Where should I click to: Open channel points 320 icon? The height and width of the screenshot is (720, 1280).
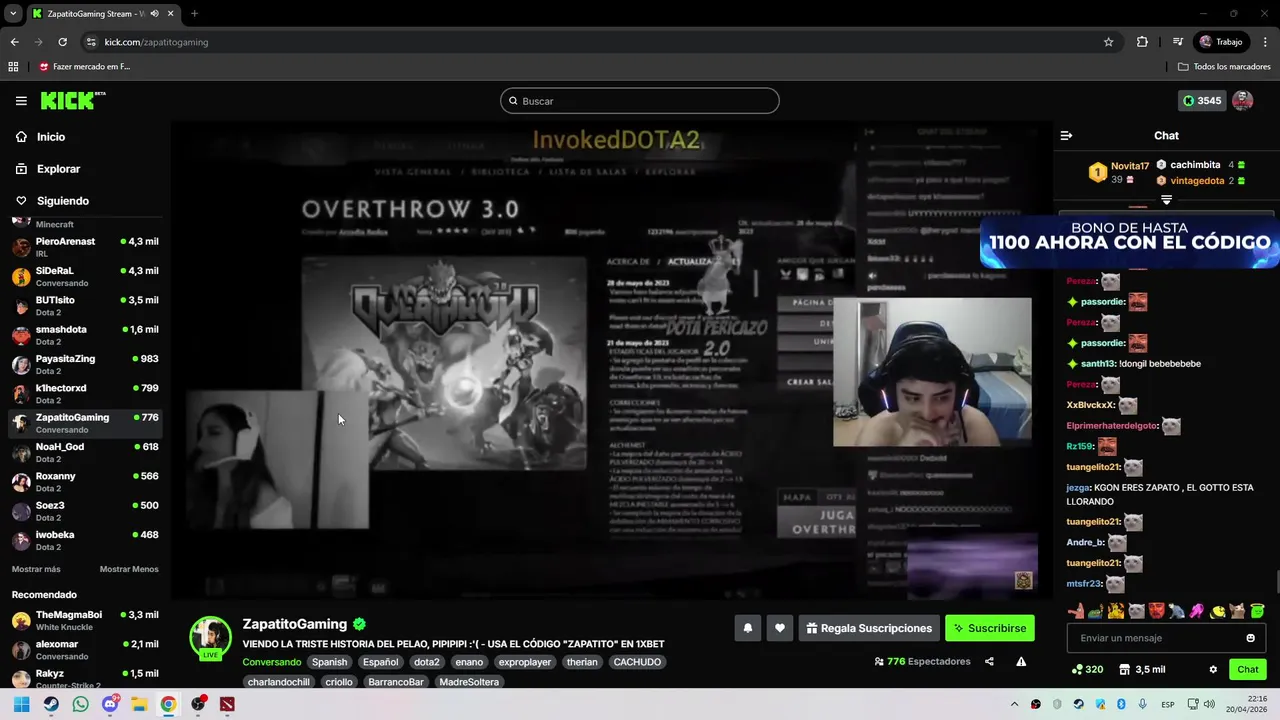pyautogui.click(x=1087, y=670)
